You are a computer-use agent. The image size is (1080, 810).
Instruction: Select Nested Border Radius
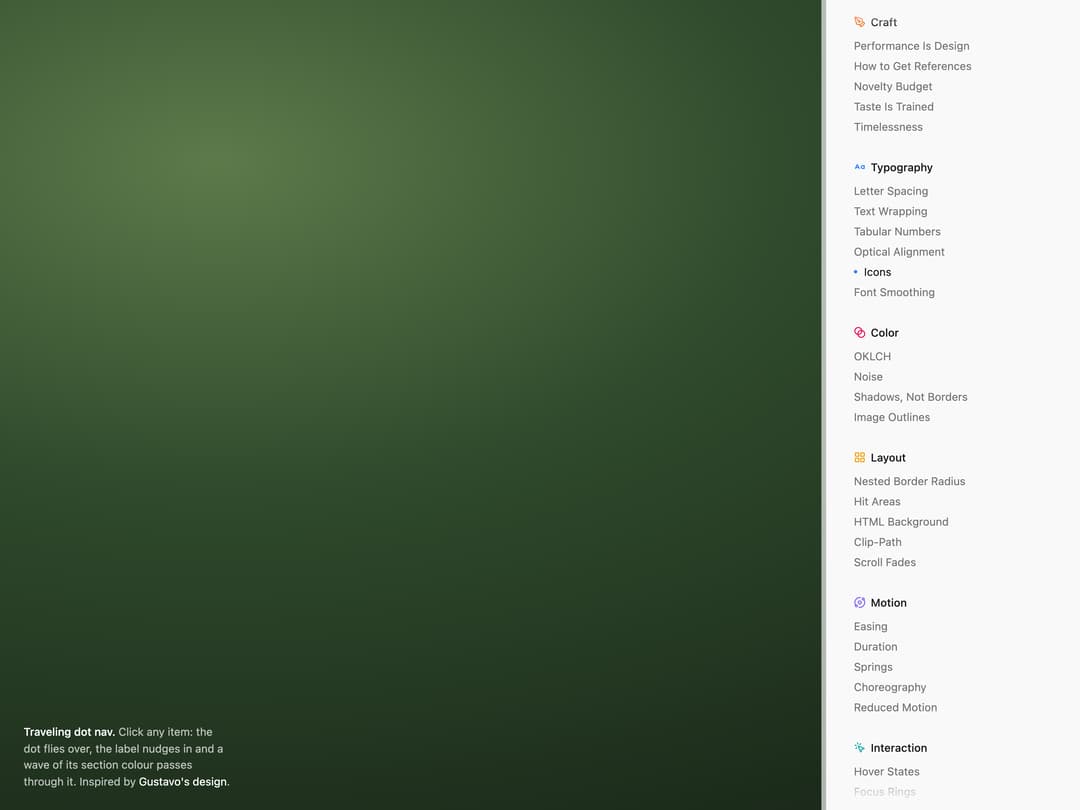tap(909, 481)
